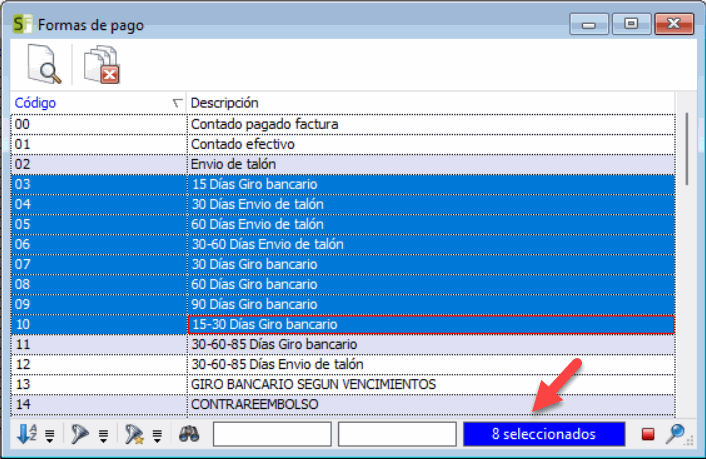Click the filter funnel icon
Image resolution: width=706 pixels, height=459 pixels.
(x=80, y=434)
